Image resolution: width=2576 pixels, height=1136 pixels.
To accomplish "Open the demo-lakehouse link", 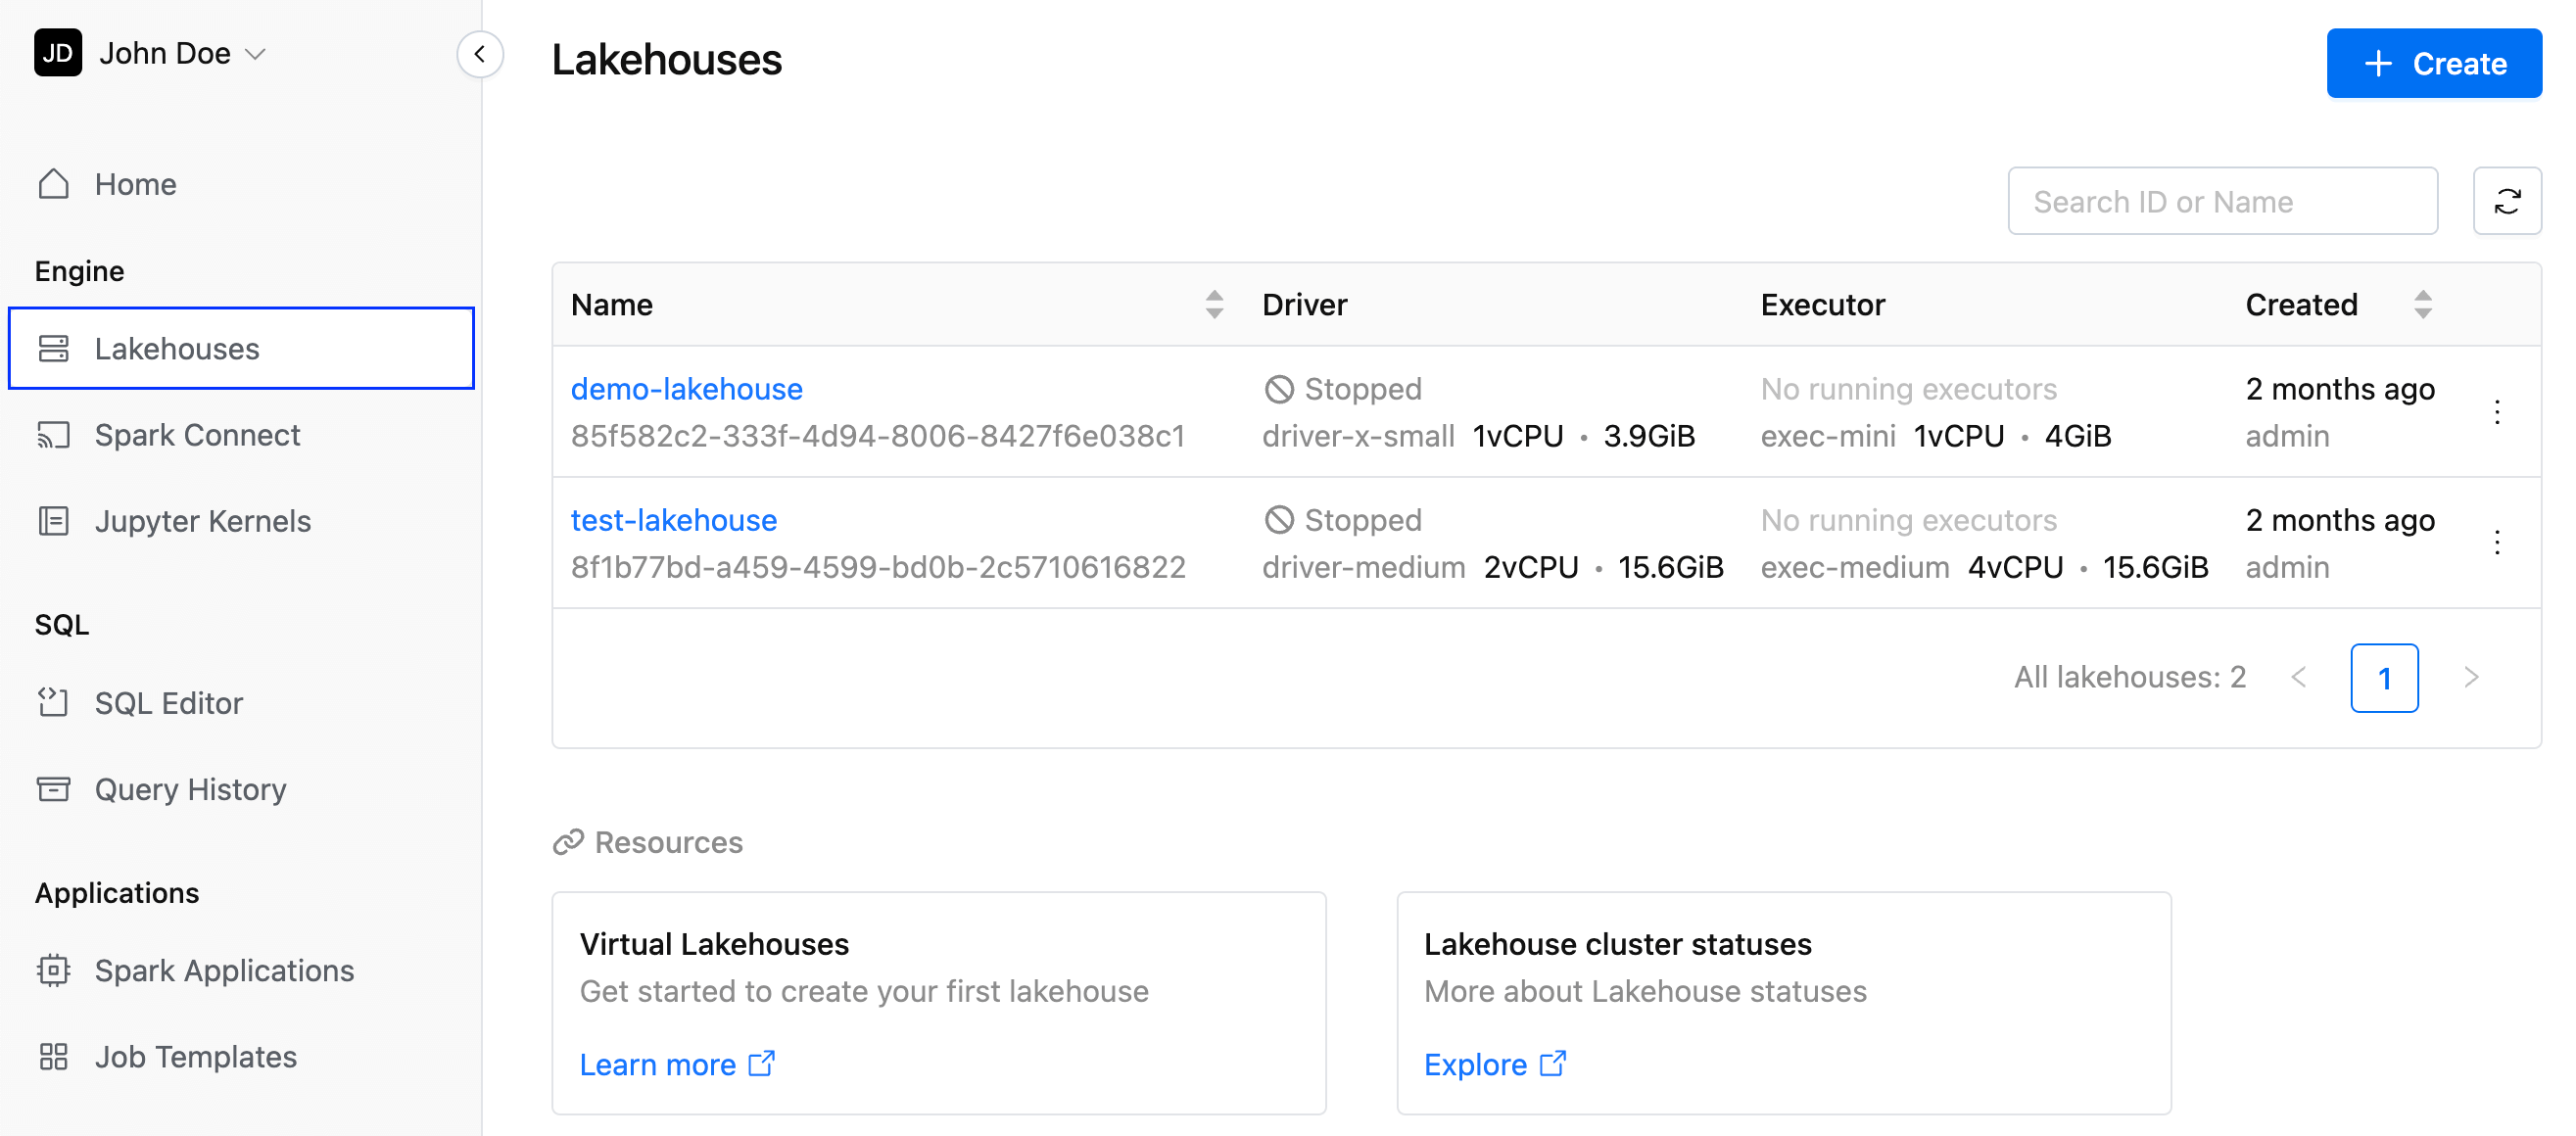I will [686, 388].
